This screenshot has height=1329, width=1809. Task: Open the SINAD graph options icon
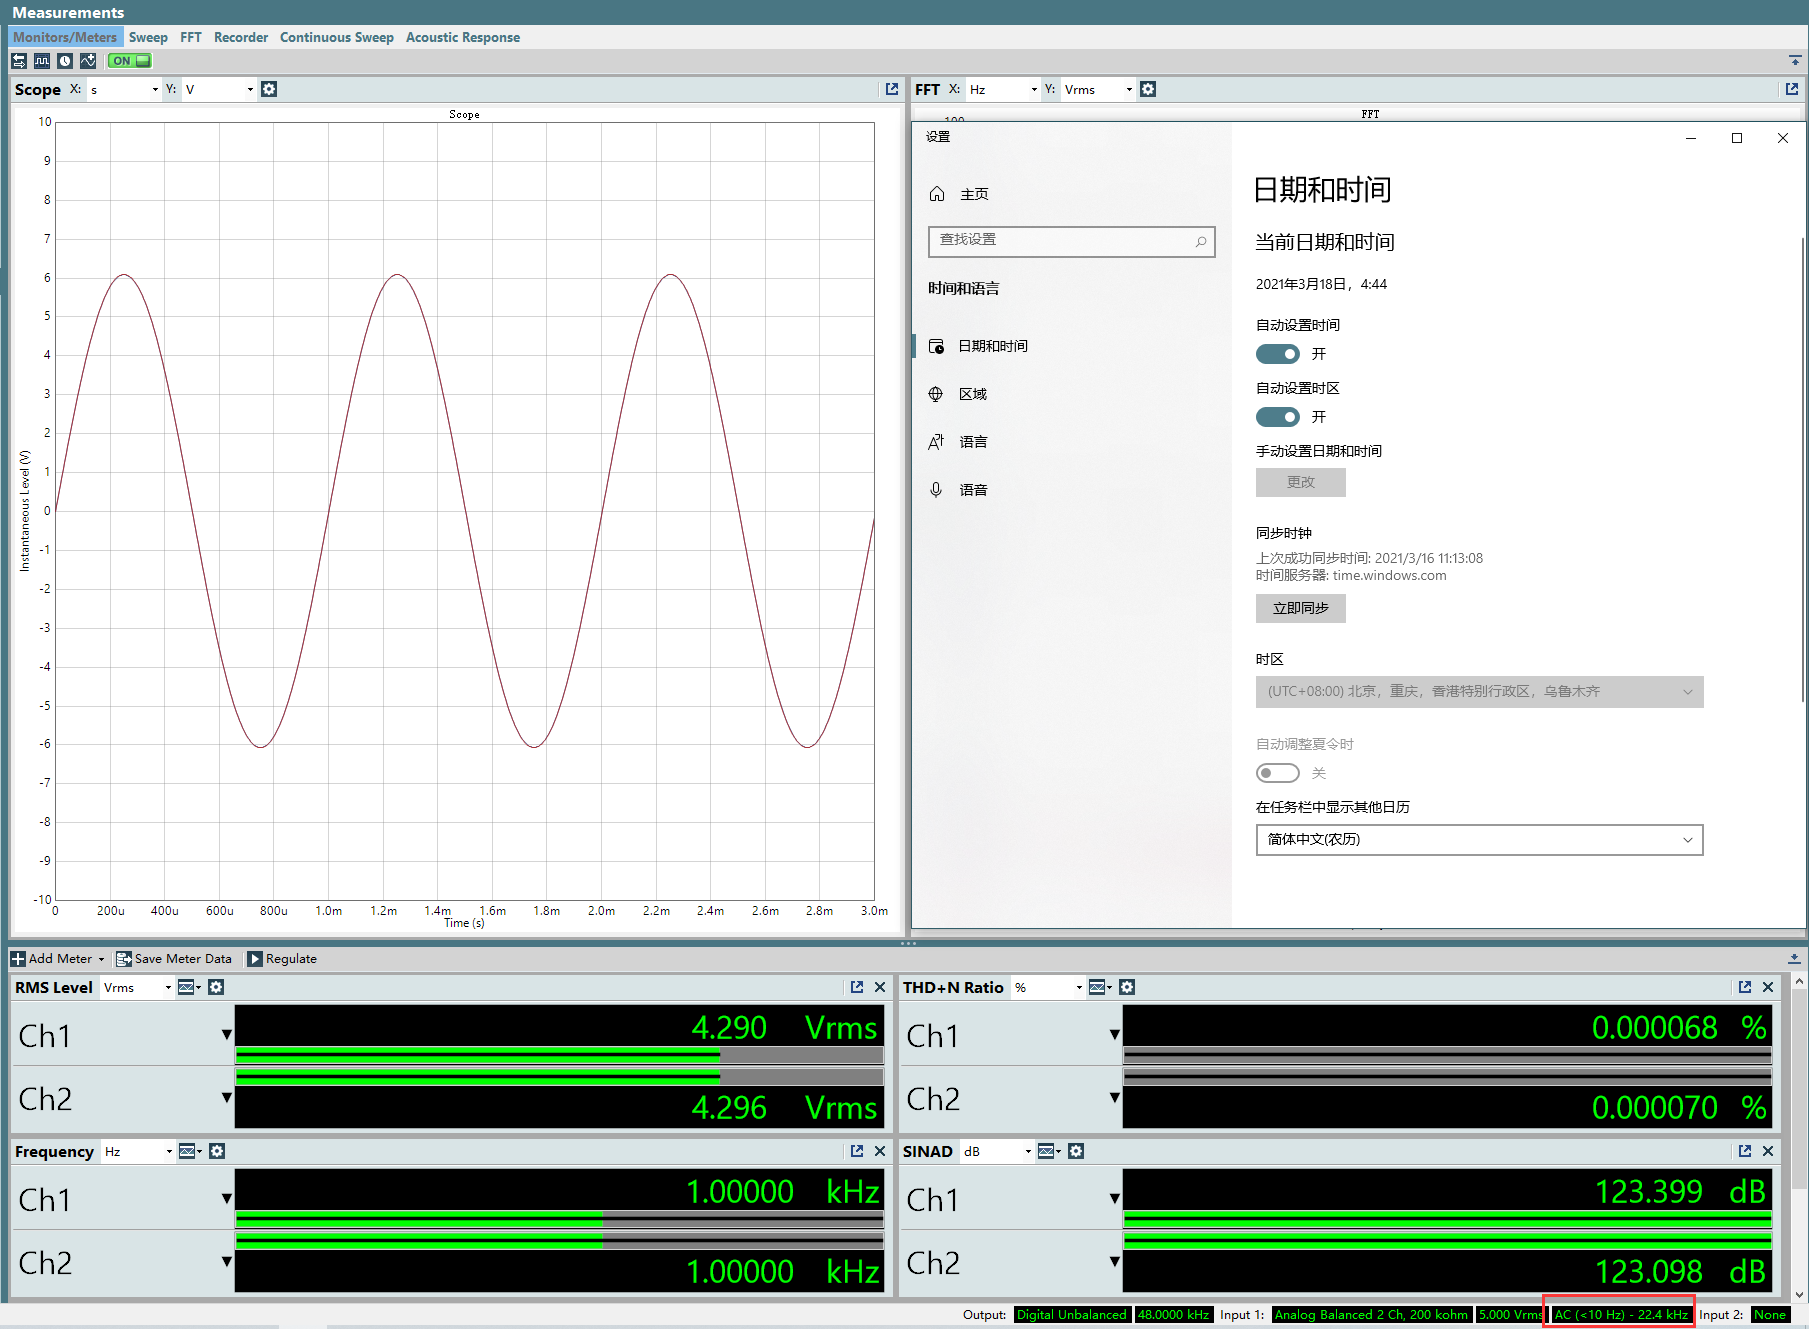point(1049,1151)
